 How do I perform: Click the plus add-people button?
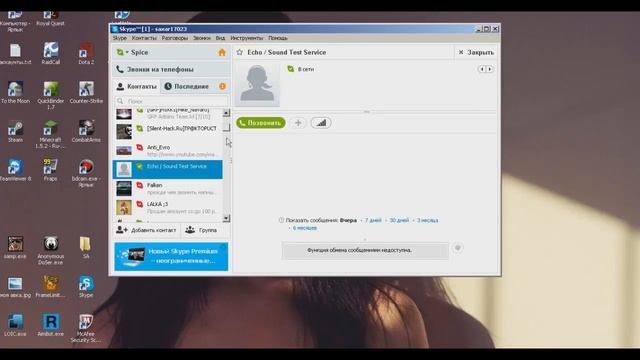point(298,123)
